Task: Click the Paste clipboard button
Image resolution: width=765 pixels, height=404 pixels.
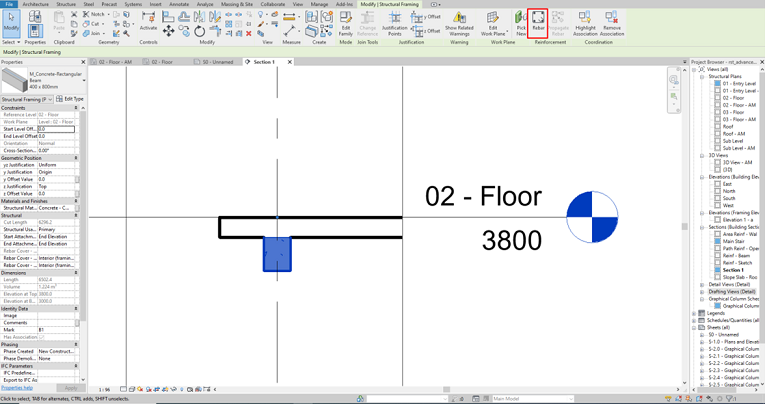Action: pyautogui.click(x=59, y=21)
